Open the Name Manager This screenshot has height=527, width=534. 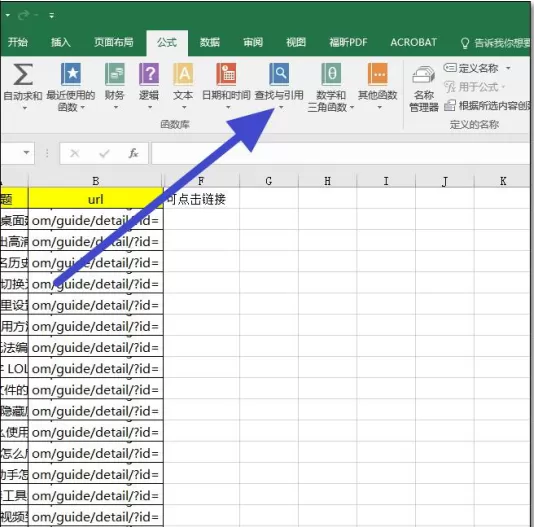424,89
